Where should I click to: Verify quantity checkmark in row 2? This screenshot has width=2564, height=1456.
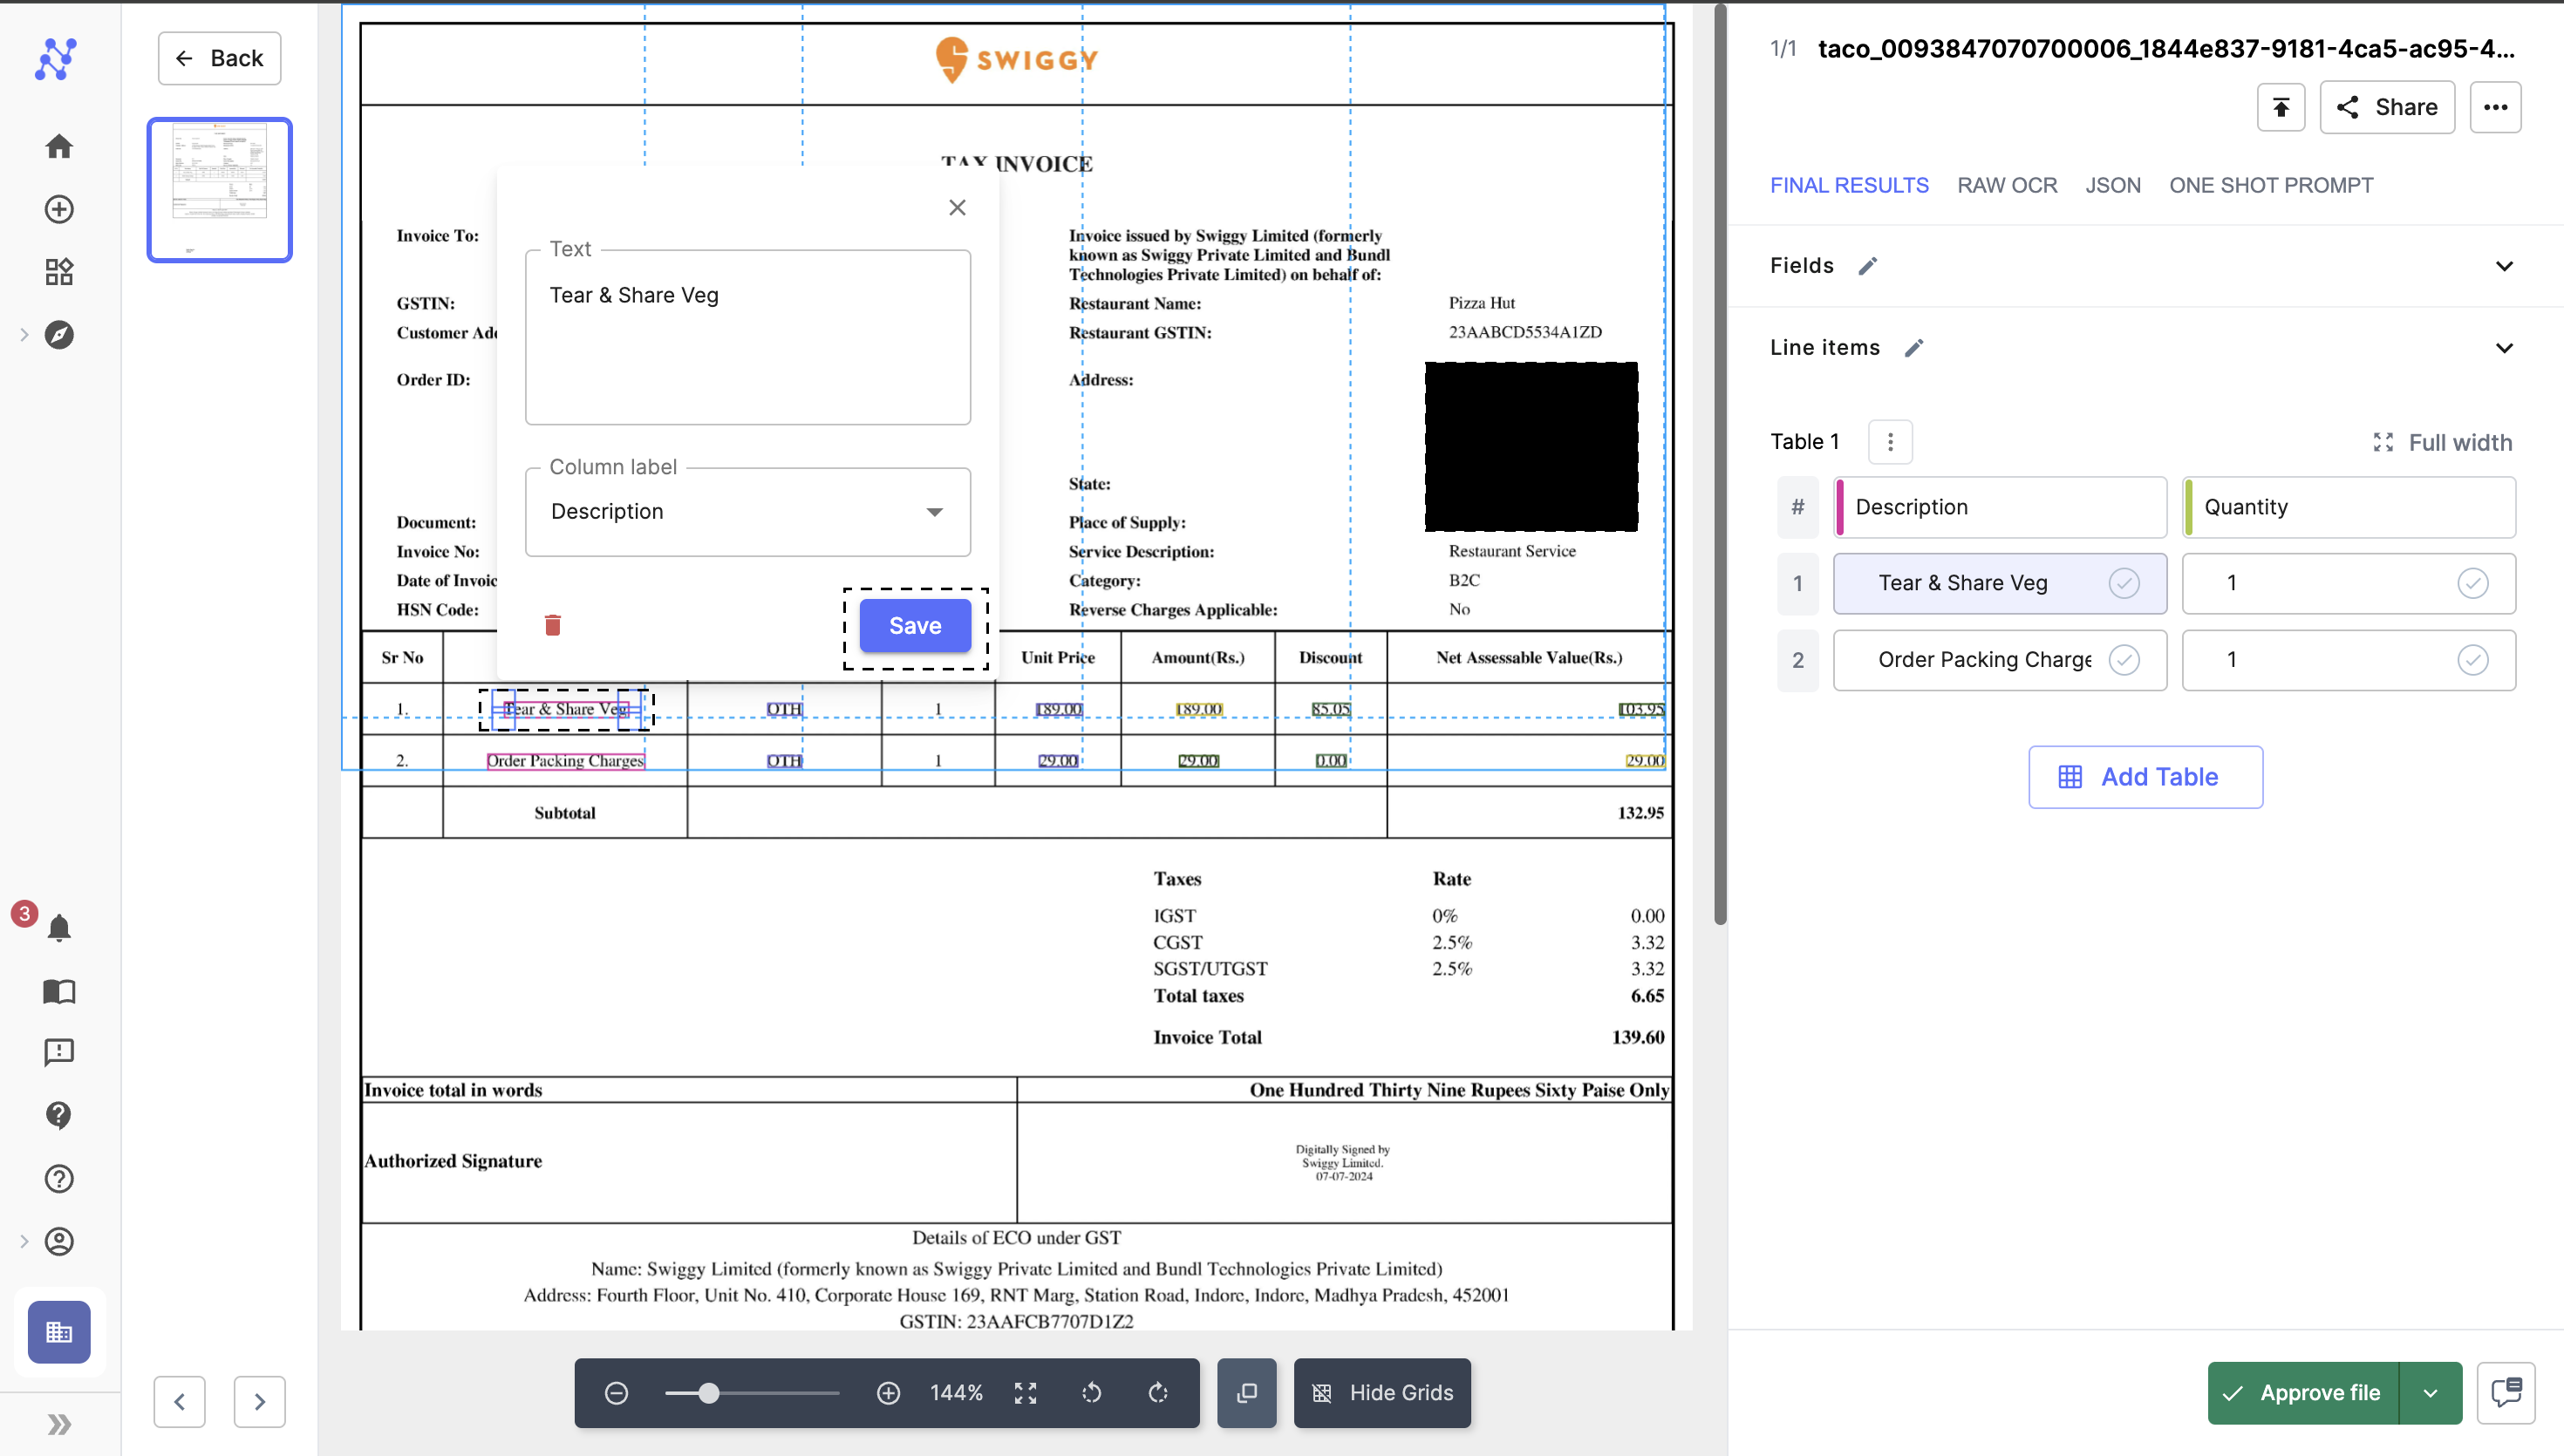(x=2472, y=660)
